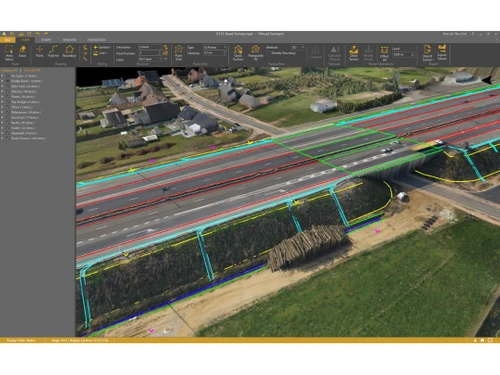Image resolution: width=500 pixels, height=375 pixels.
Task: Expand the No Layer tree row
Action: tap(3, 76)
